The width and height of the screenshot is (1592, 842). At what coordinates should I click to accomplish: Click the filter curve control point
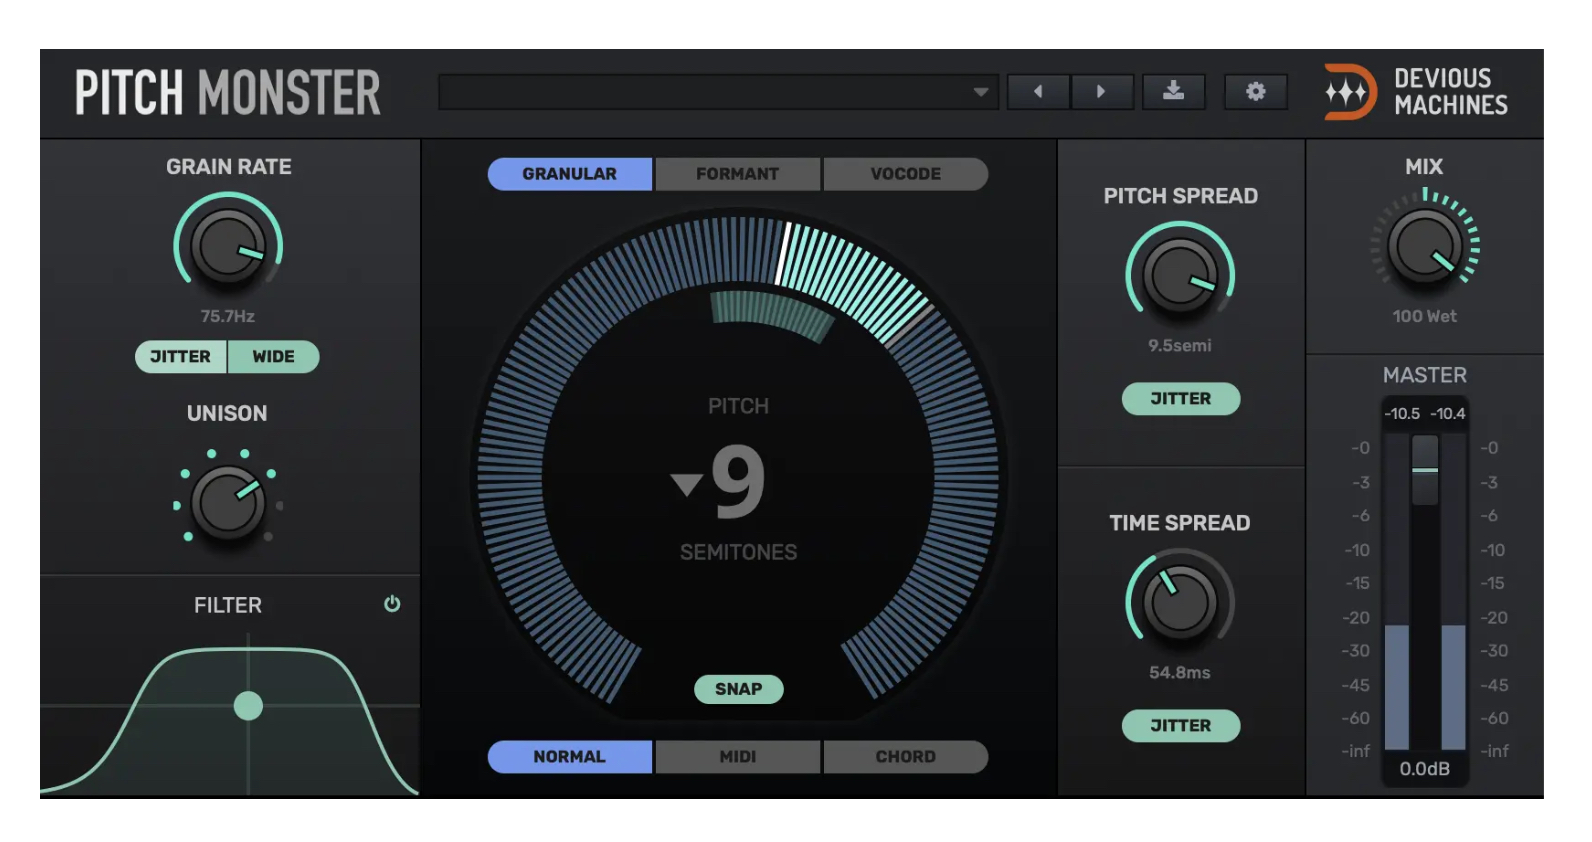[248, 706]
